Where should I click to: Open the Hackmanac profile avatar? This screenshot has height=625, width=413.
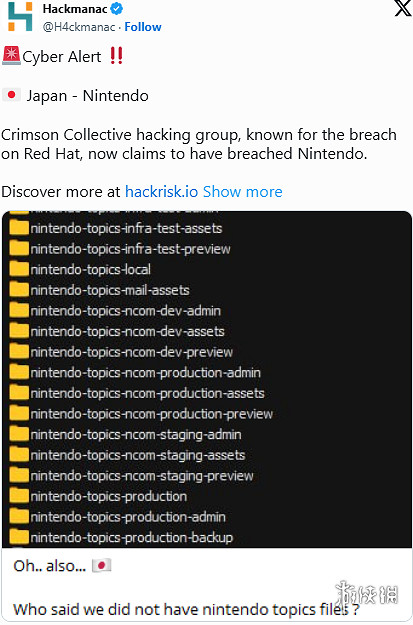click(x=20, y=16)
